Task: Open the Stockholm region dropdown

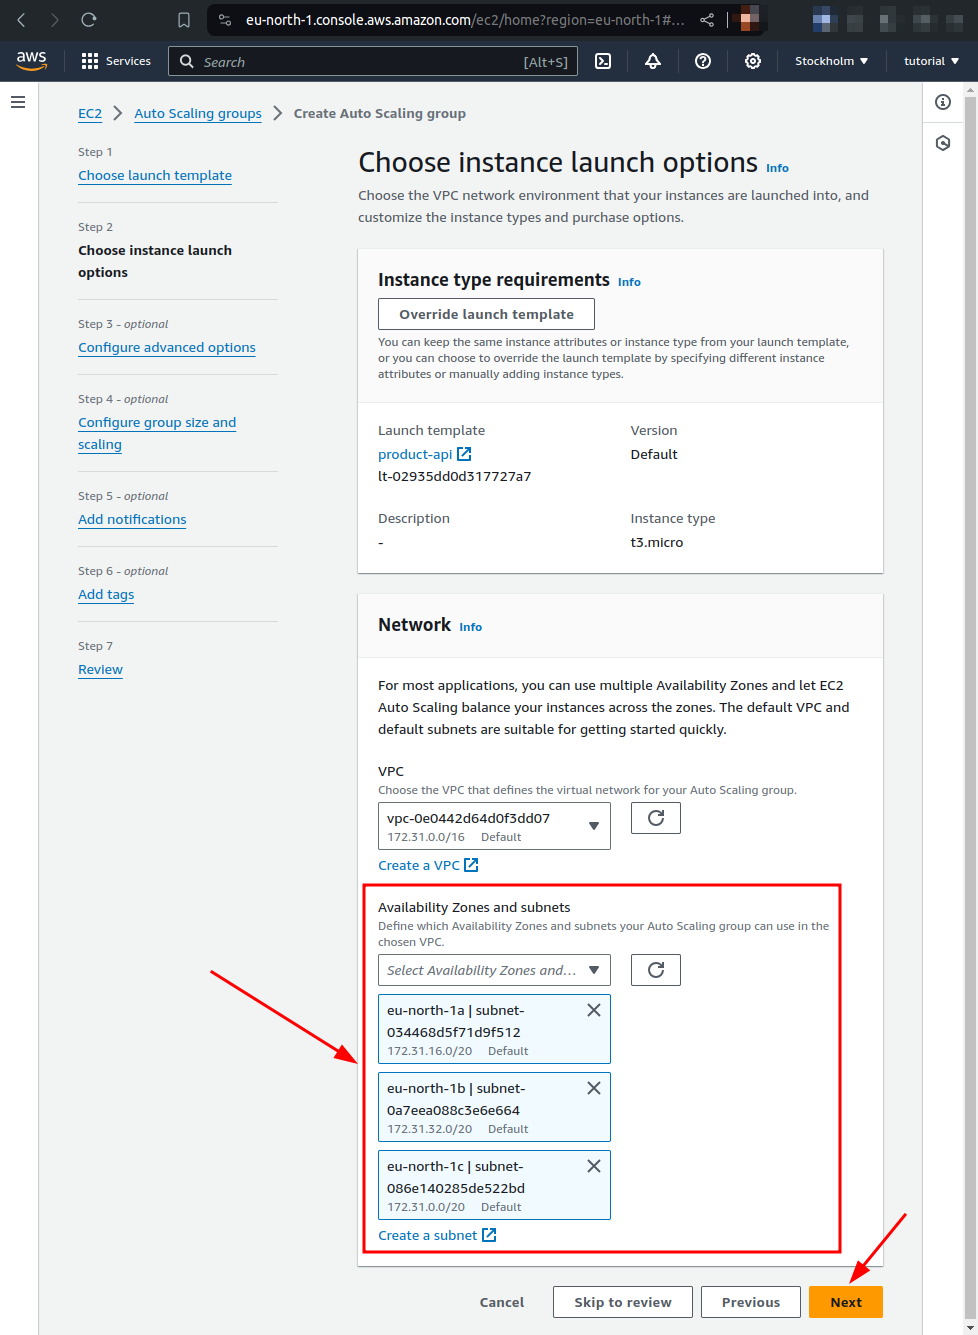Action: [x=831, y=61]
